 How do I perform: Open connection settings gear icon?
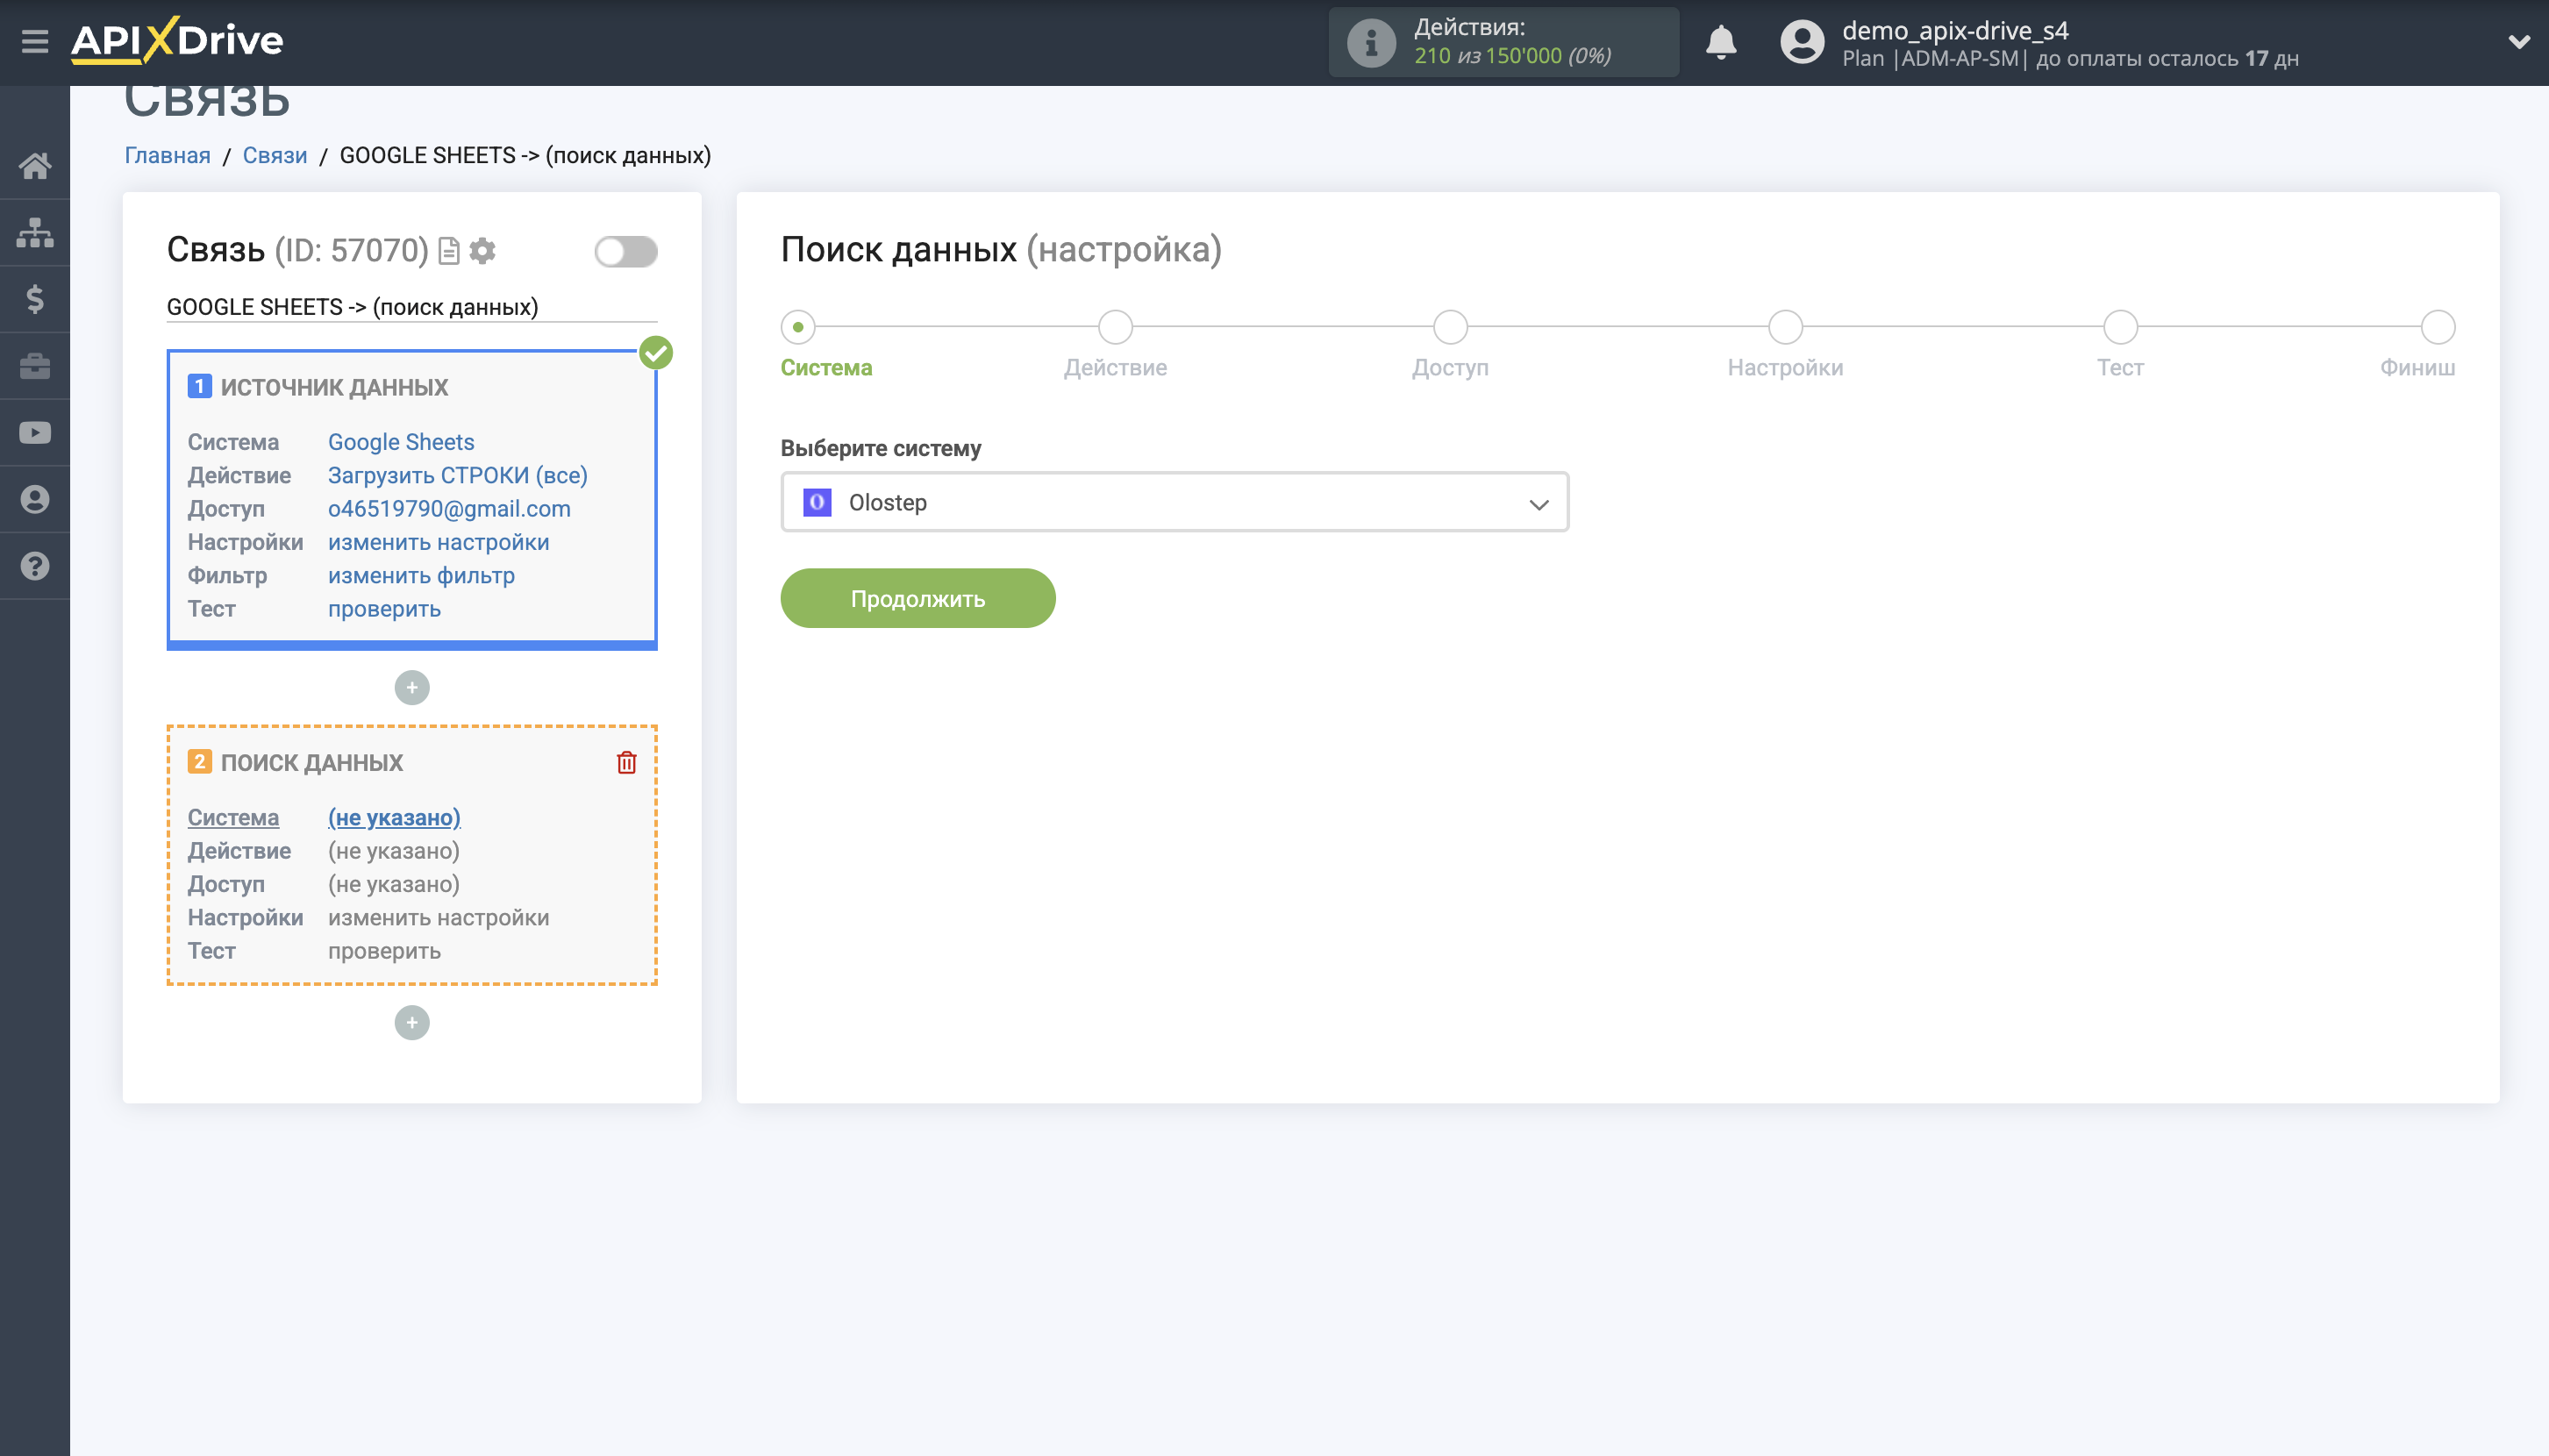[x=483, y=250]
